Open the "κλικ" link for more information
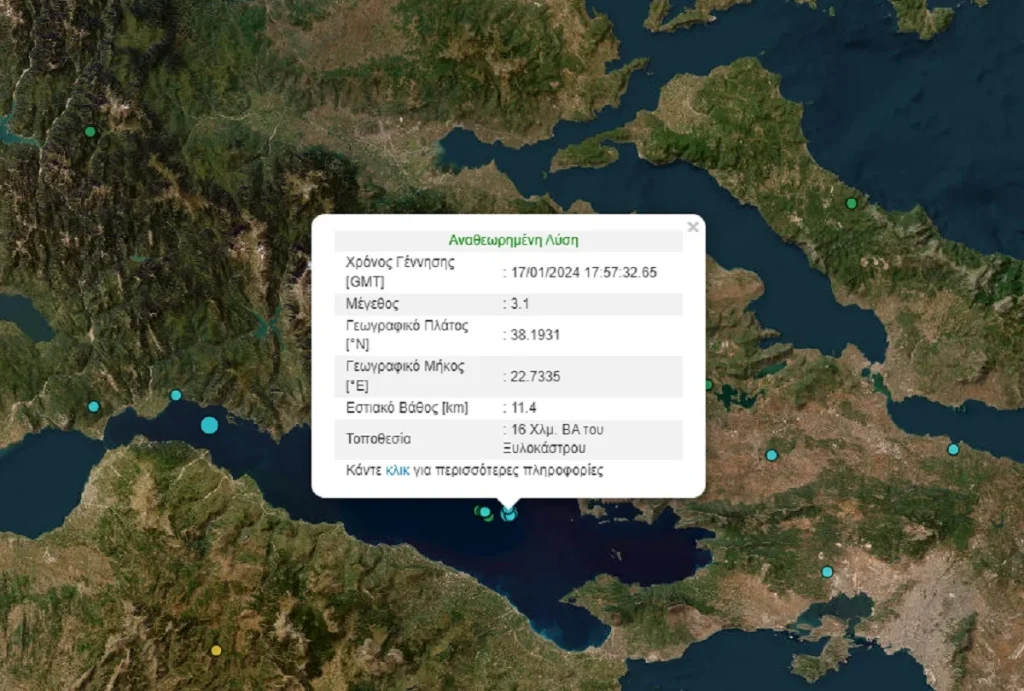This screenshot has width=1024, height=691. pos(397,470)
